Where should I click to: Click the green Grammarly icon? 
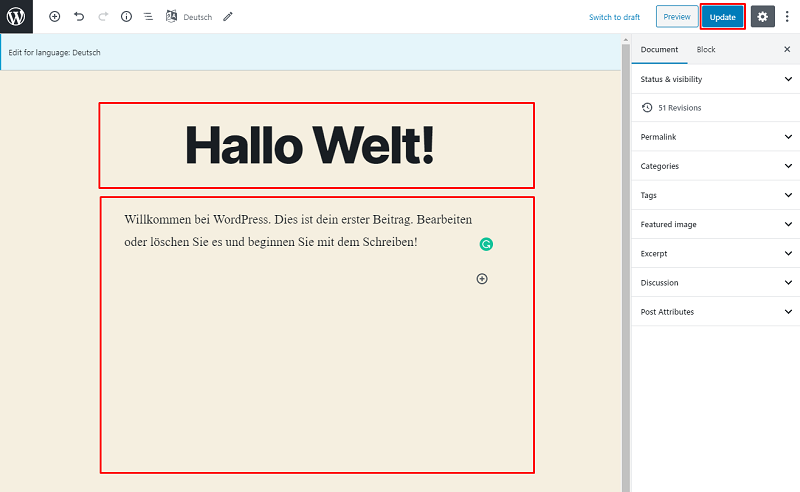(x=486, y=244)
